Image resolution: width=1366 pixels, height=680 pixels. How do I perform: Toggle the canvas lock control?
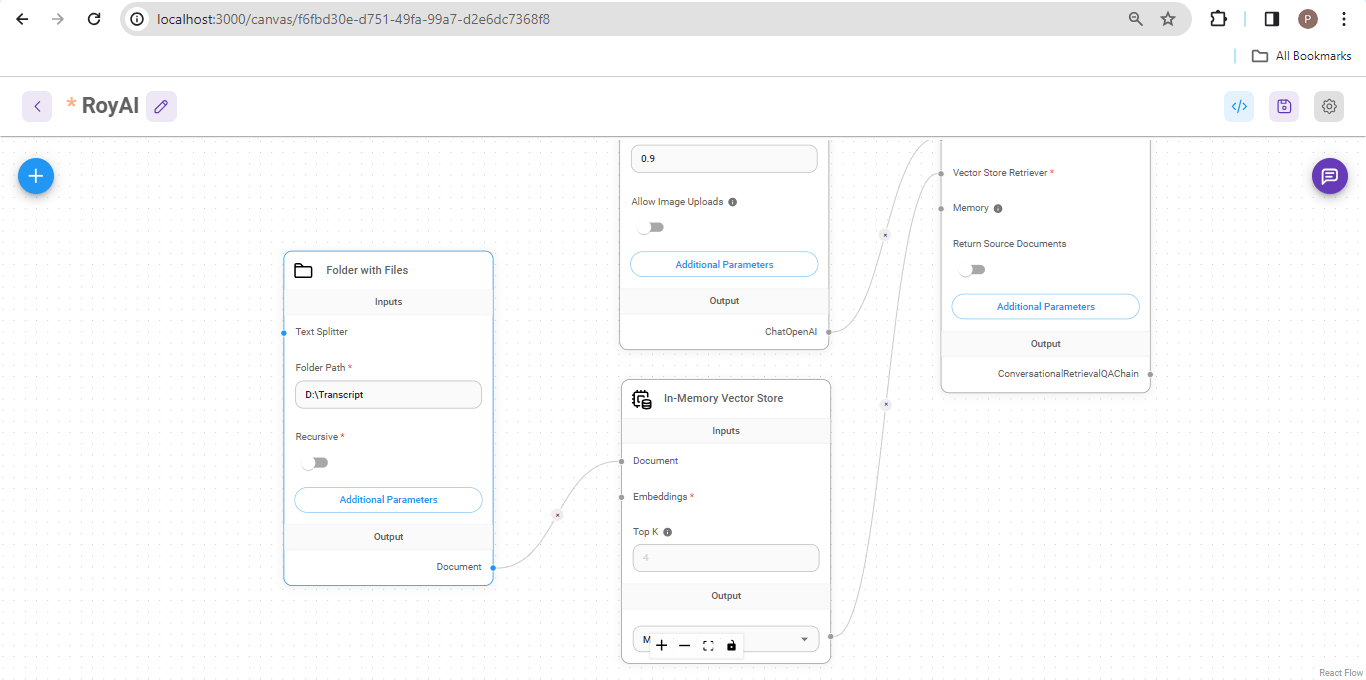[731, 646]
